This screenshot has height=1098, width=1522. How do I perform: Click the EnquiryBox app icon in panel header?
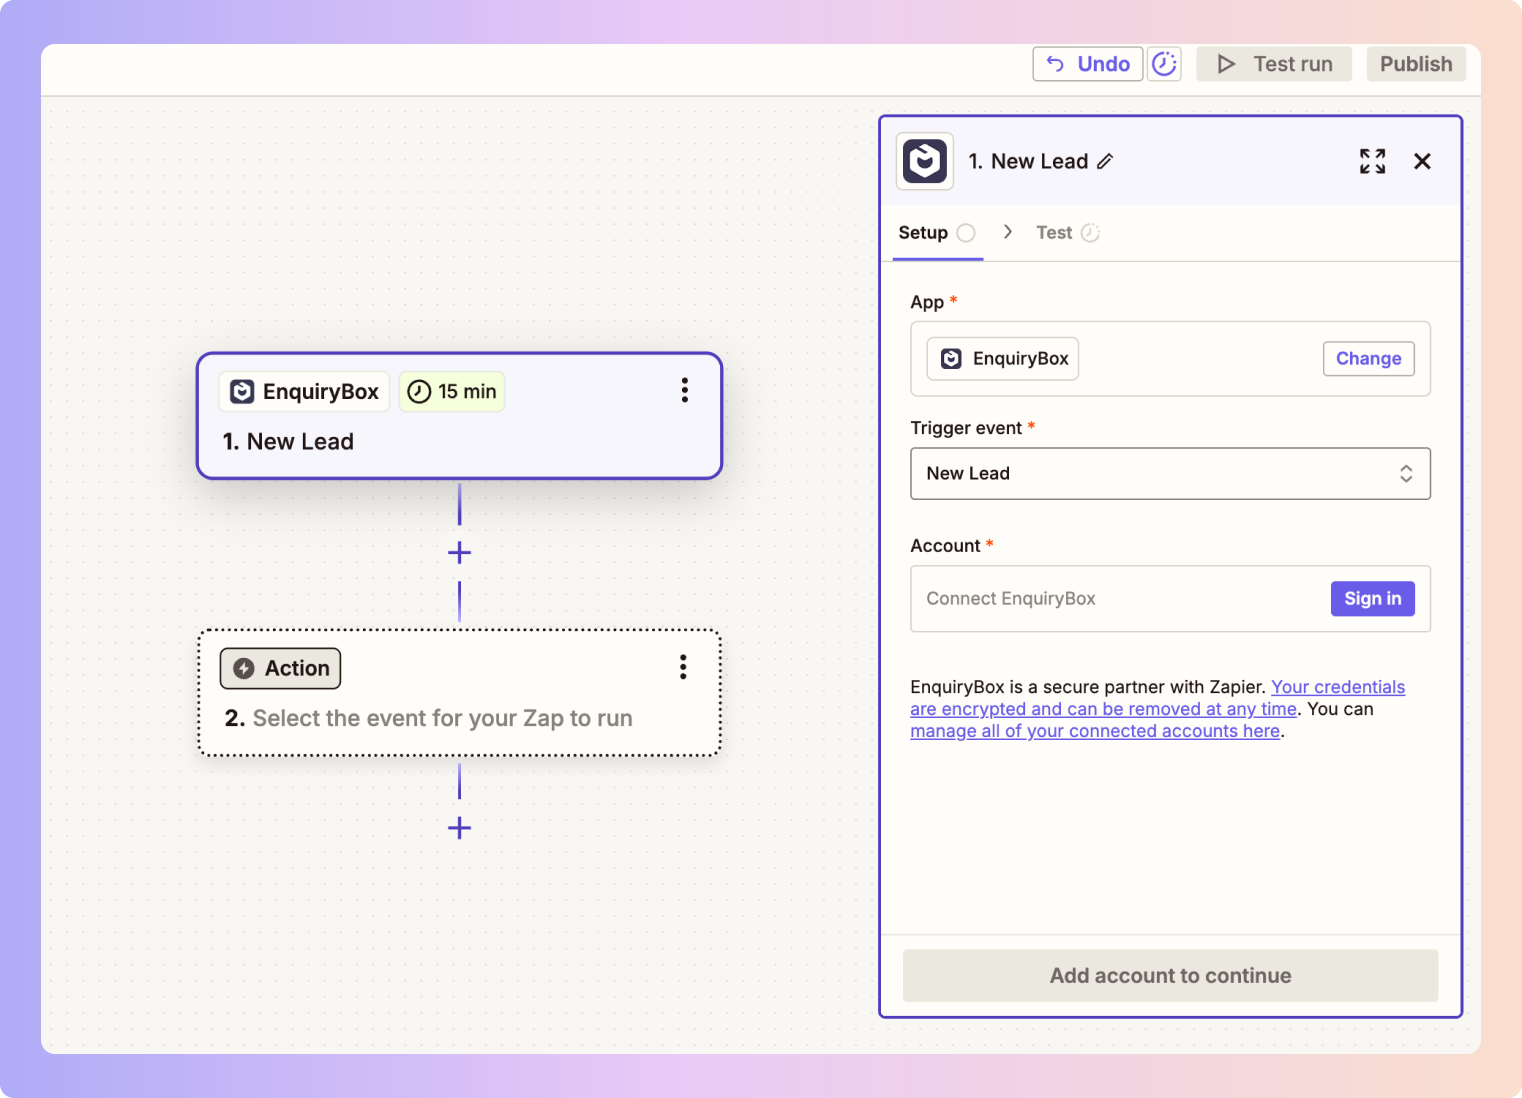(925, 161)
